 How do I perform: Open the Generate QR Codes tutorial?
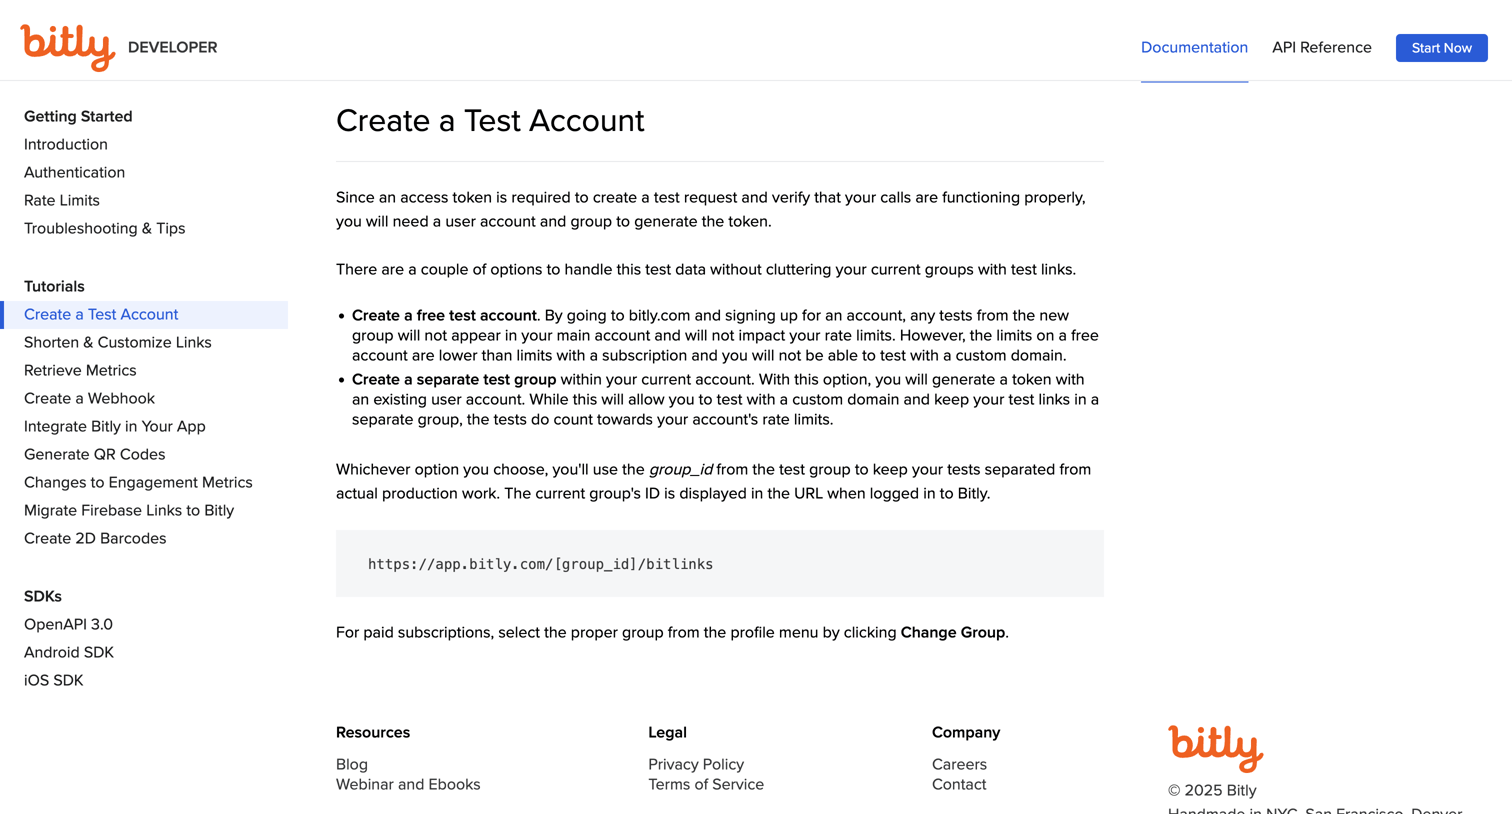coord(95,454)
